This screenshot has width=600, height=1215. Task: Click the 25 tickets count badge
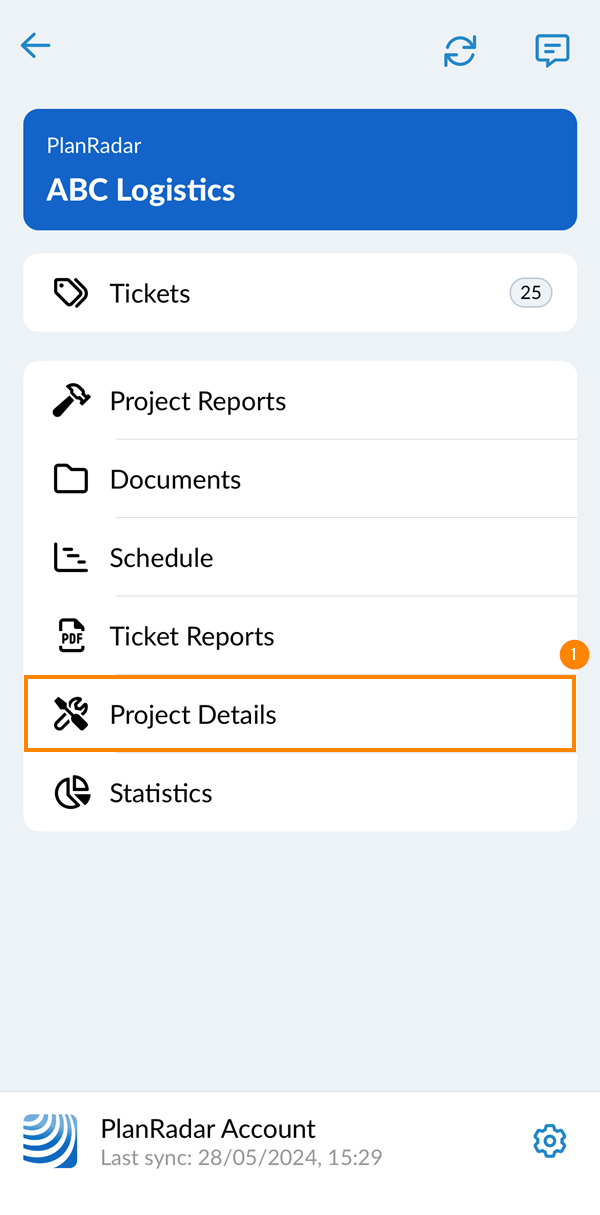(530, 293)
